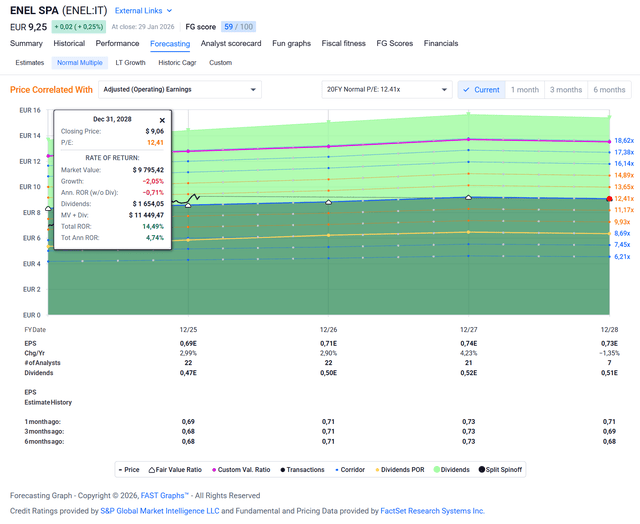Select the 18,62x multiple label
Image resolution: width=640 pixels, height=524 pixels.
click(624, 141)
